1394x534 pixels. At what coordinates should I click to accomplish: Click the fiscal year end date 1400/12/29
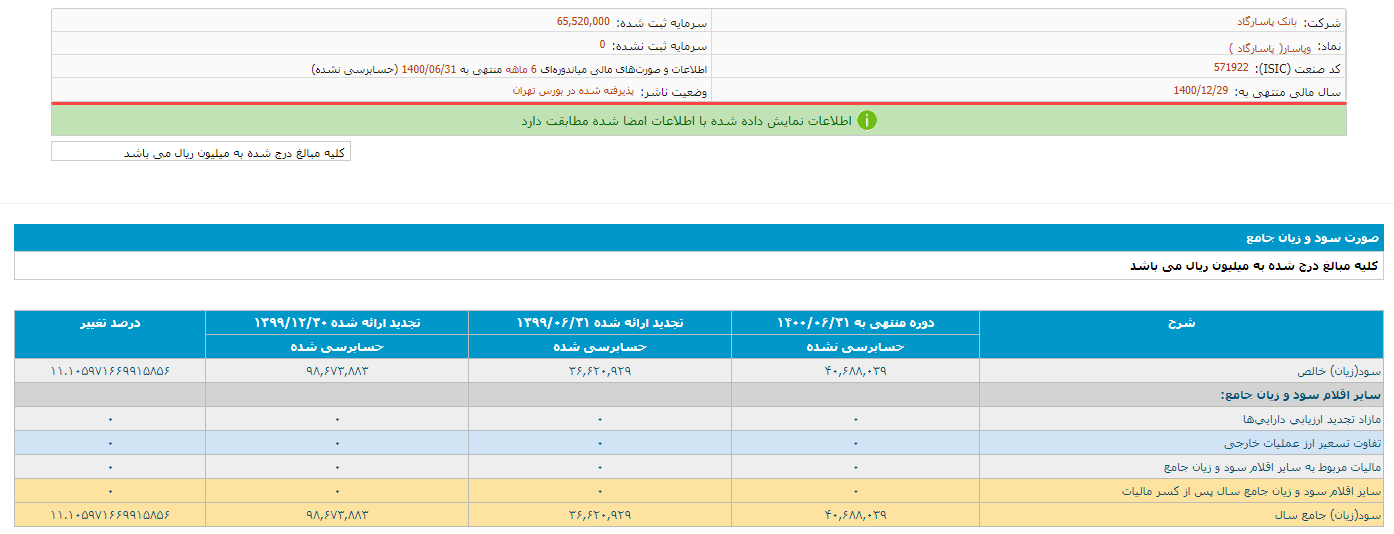pyautogui.click(x=1200, y=91)
